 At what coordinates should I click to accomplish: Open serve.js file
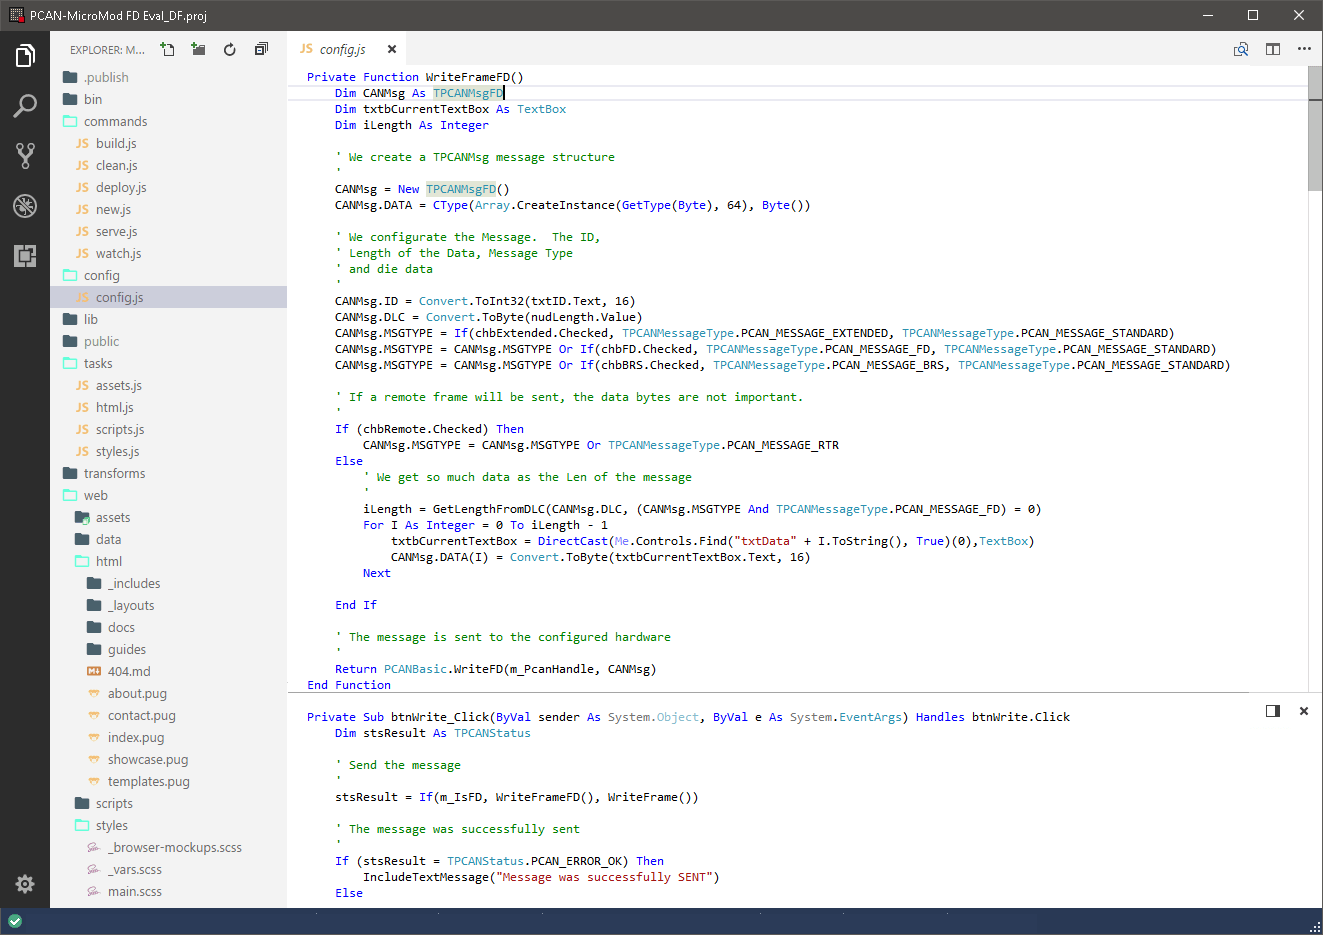pyautogui.click(x=168, y=231)
